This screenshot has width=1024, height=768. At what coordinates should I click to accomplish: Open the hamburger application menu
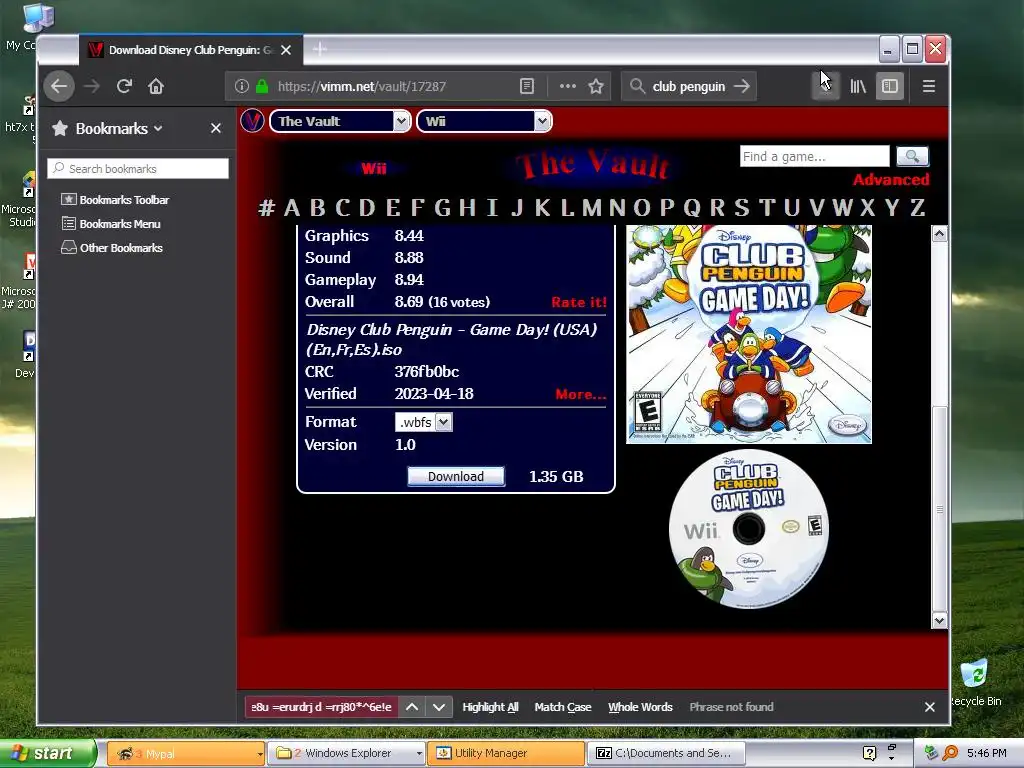pyautogui.click(x=929, y=86)
